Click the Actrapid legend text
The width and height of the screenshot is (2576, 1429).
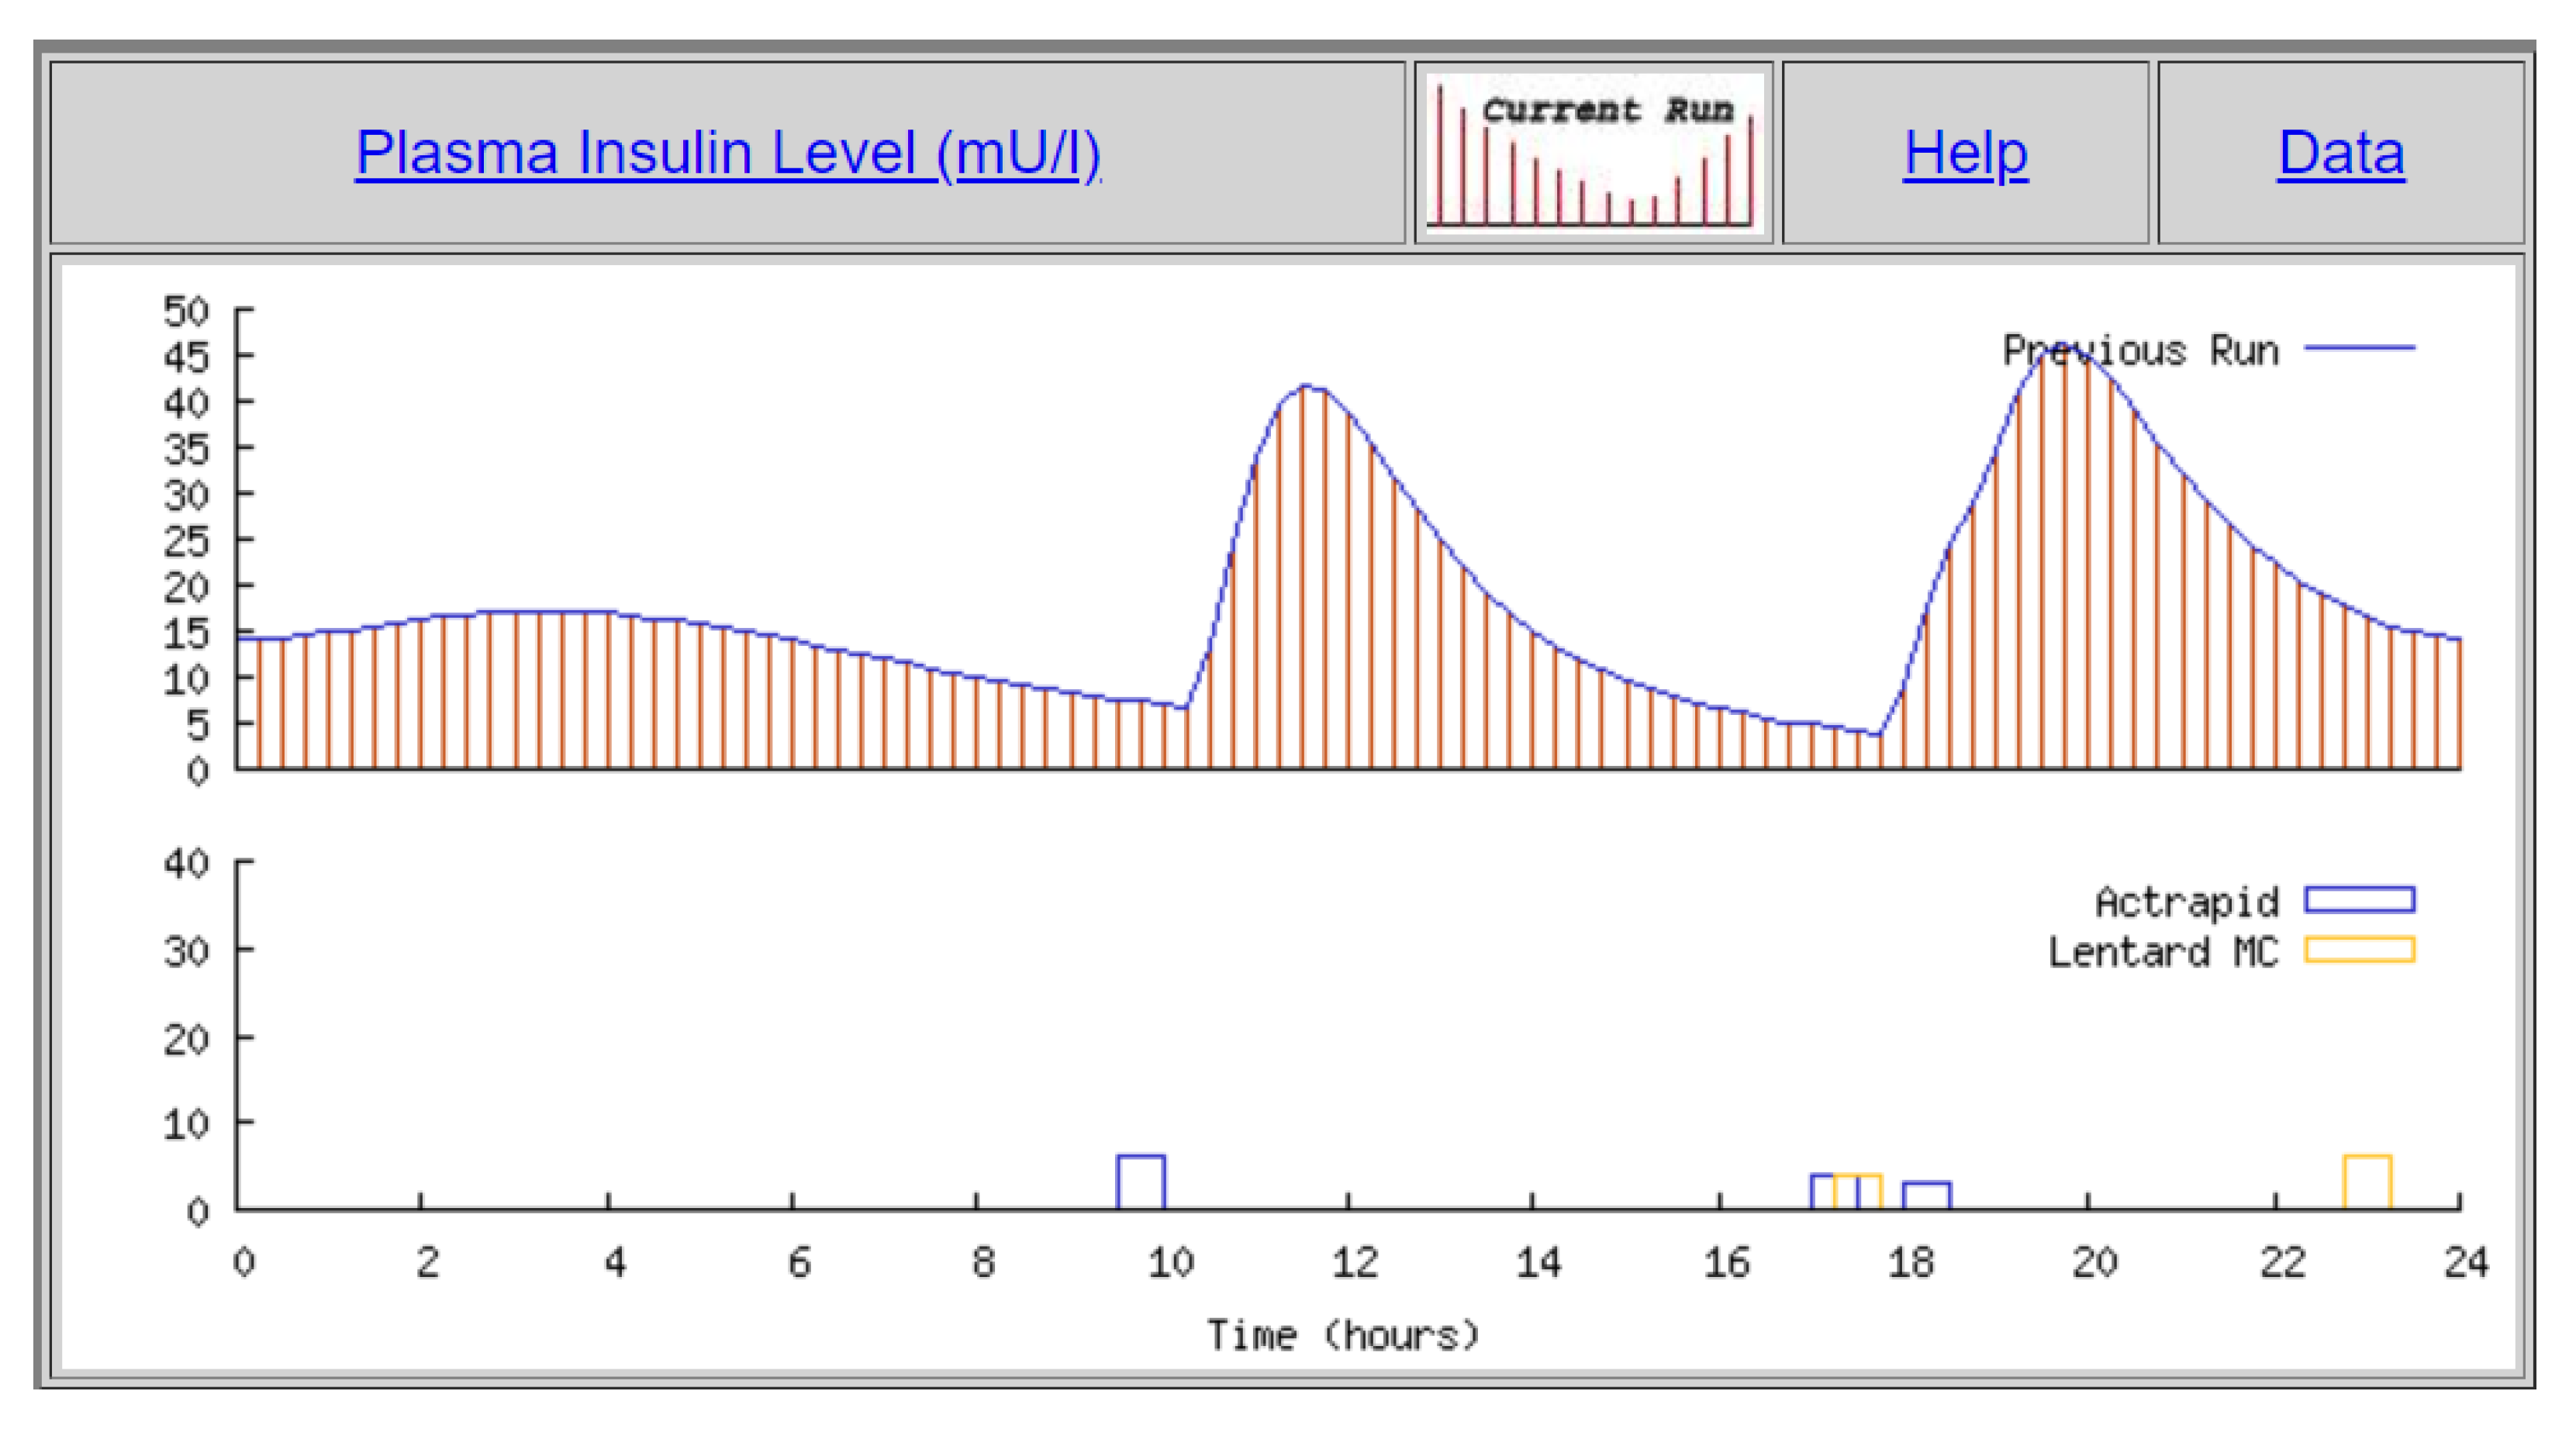tap(2187, 902)
